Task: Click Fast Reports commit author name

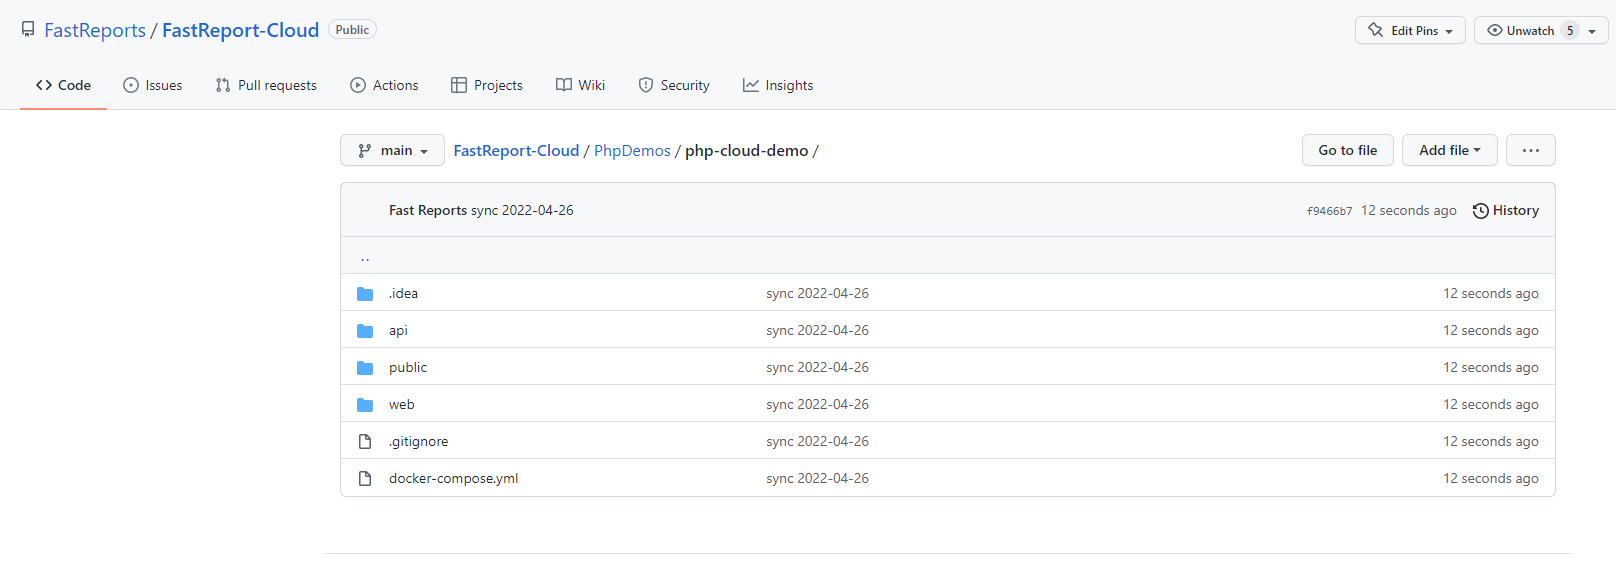Action: [x=428, y=210]
